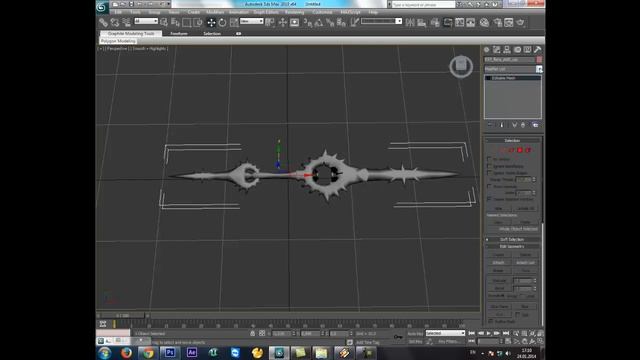Toggle the Angle Snap button
Image resolution: width=640 pixels, height=360 pixels.
(319, 22)
